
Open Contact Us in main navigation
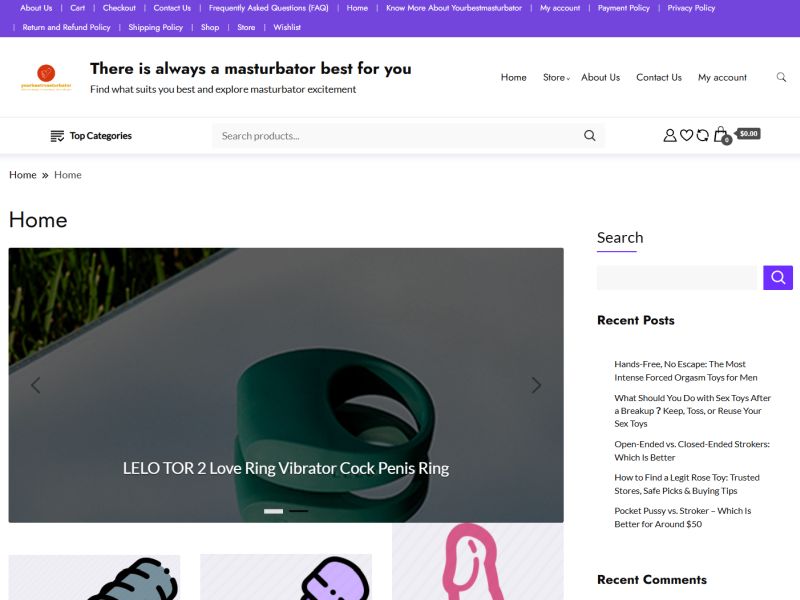point(659,78)
